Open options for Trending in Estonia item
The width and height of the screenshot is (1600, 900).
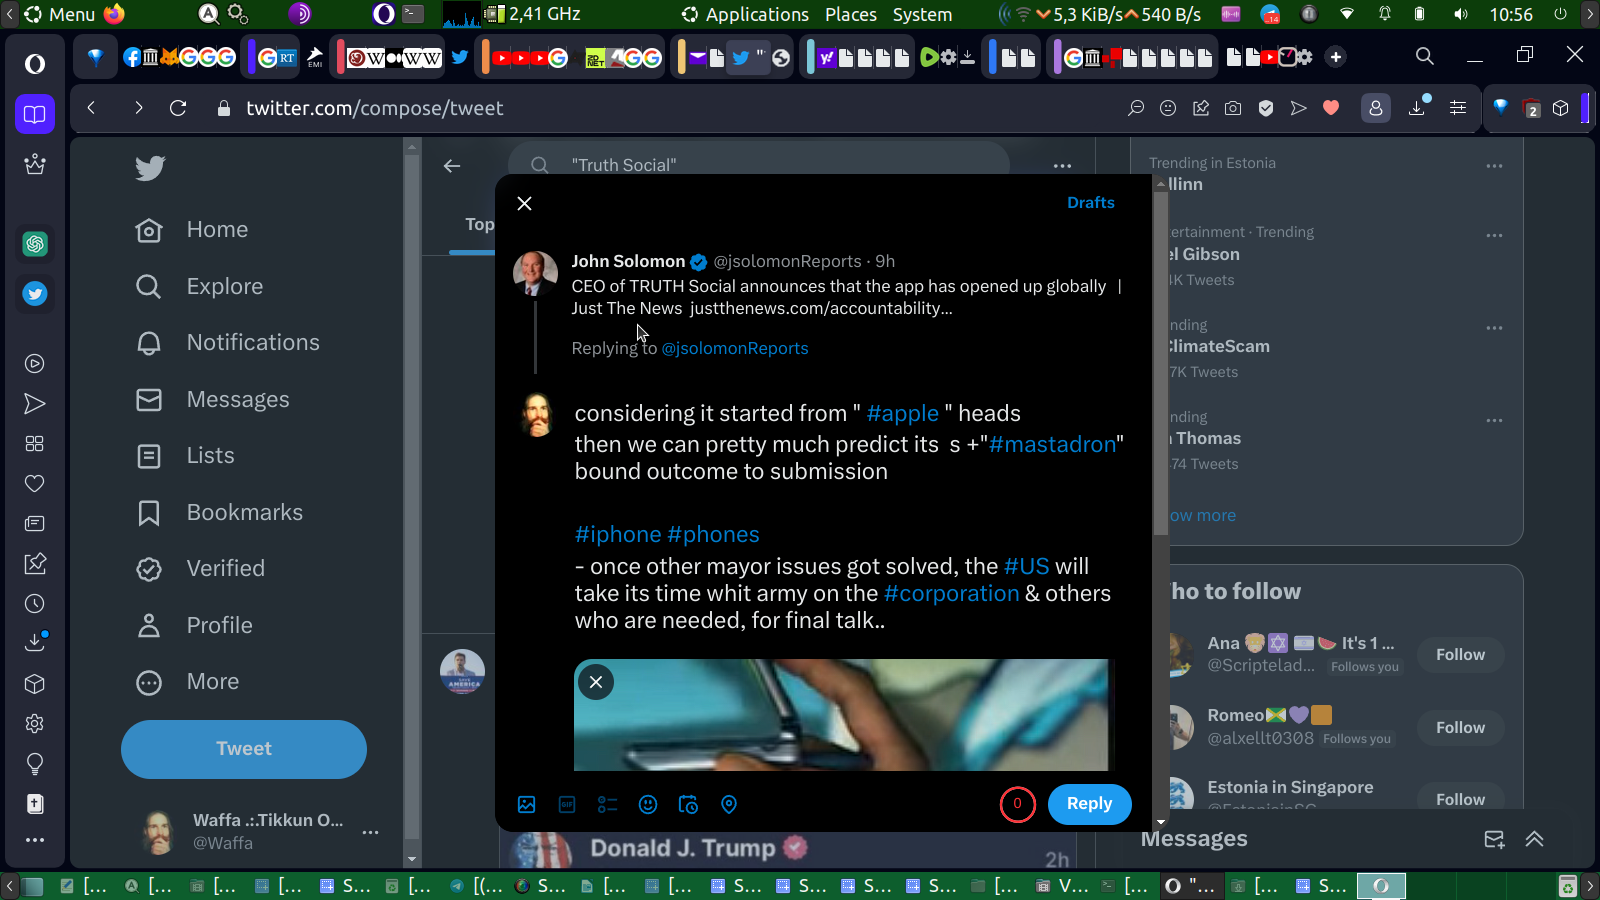1494,166
